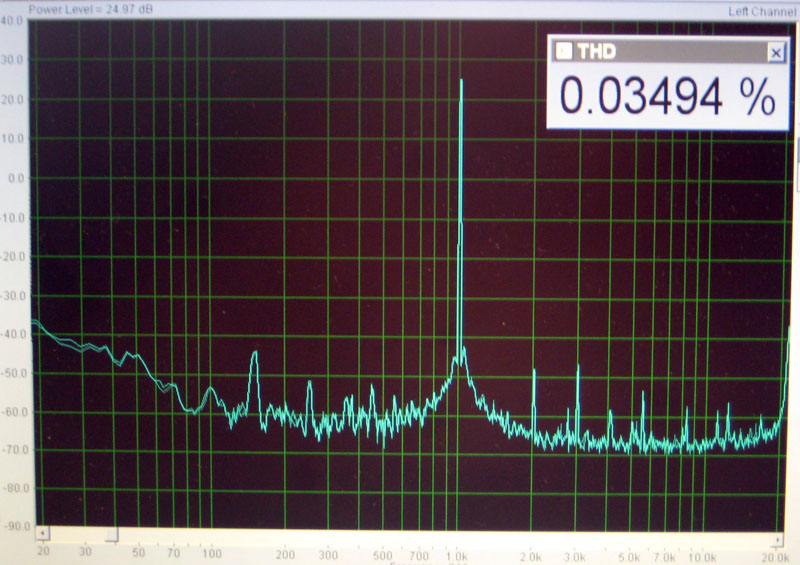Click the horizontal scrollbar thumb
800x565 pixels.
coord(113,535)
